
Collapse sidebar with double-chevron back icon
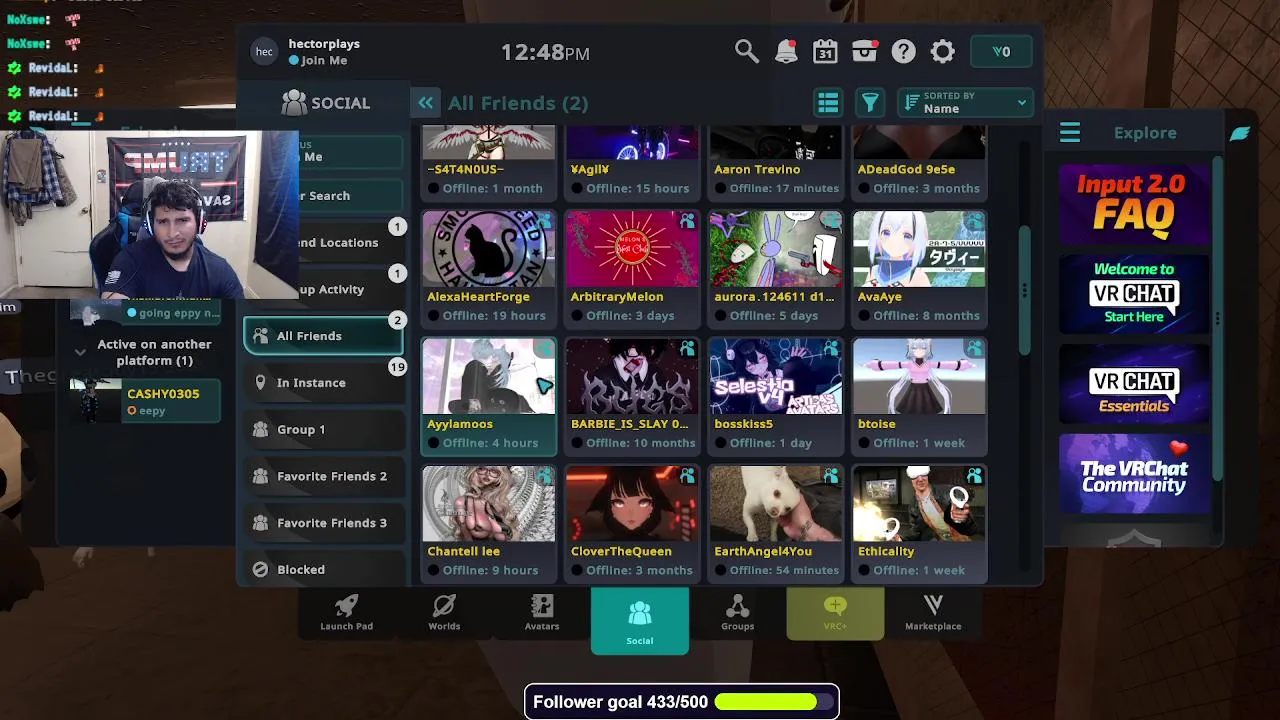coord(426,103)
